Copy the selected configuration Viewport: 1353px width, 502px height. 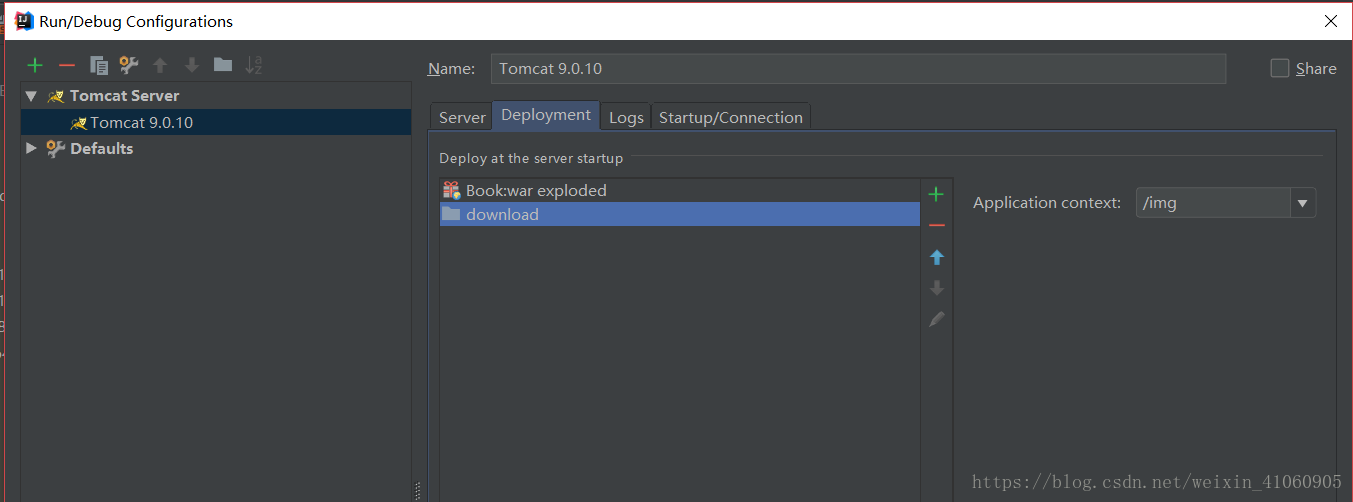pos(99,65)
